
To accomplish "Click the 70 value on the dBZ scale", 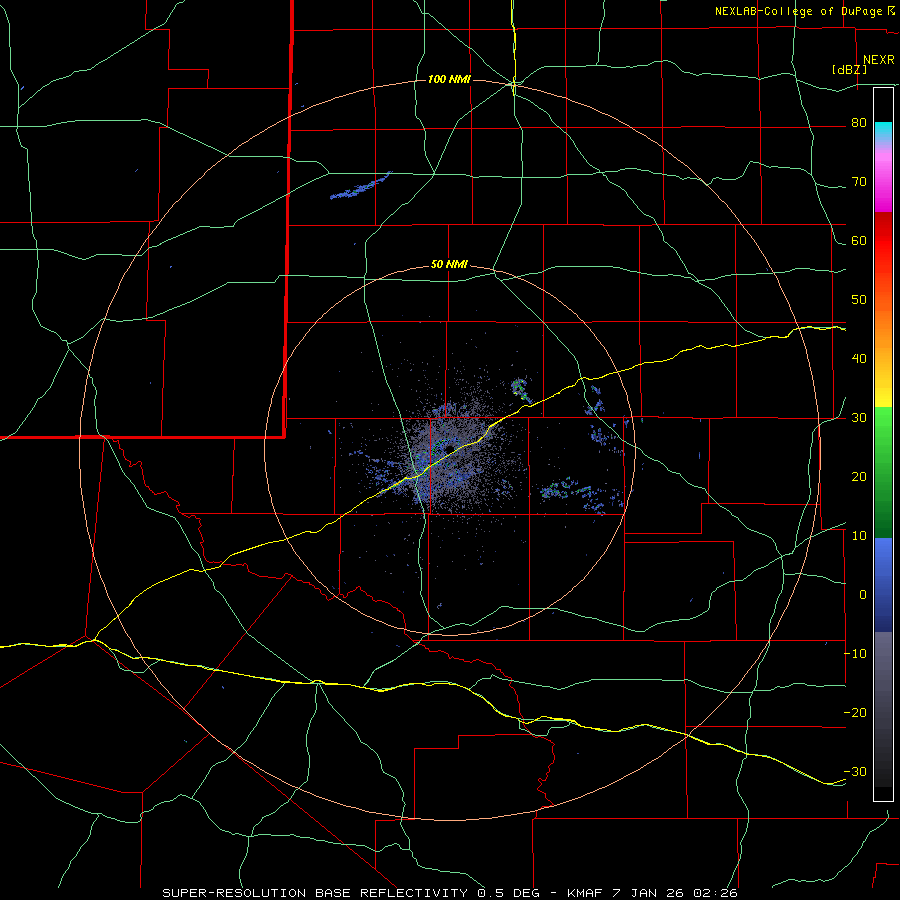I will pos(859,182).
